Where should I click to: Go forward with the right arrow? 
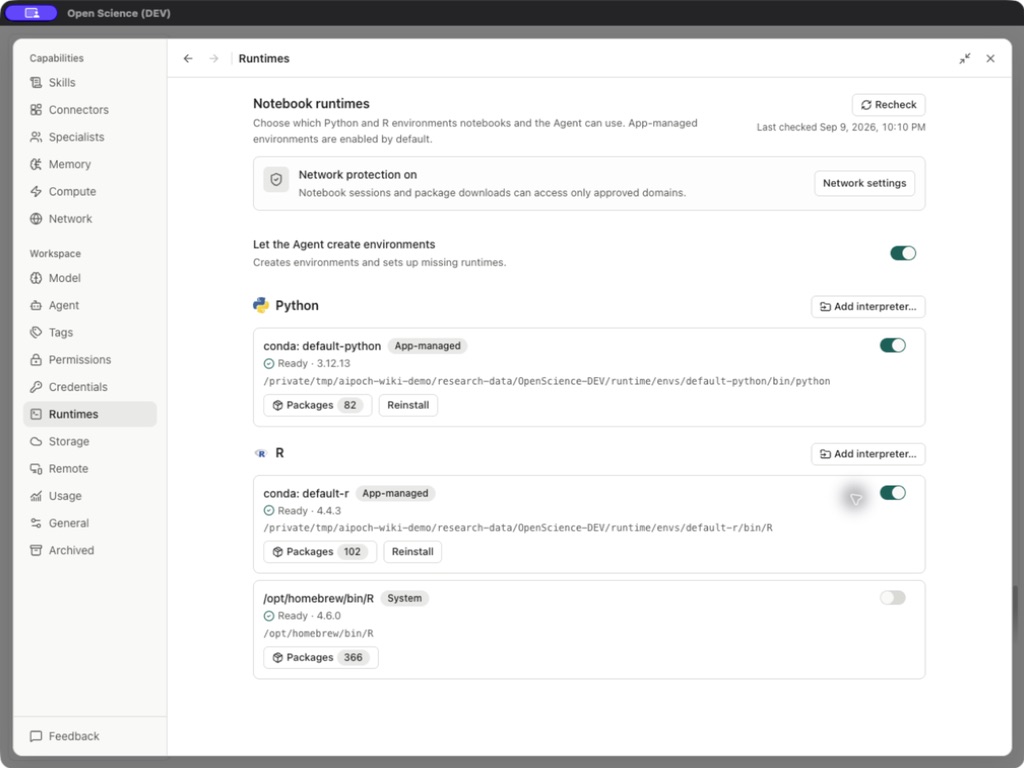pyautogui.click(x=214, y=59)
